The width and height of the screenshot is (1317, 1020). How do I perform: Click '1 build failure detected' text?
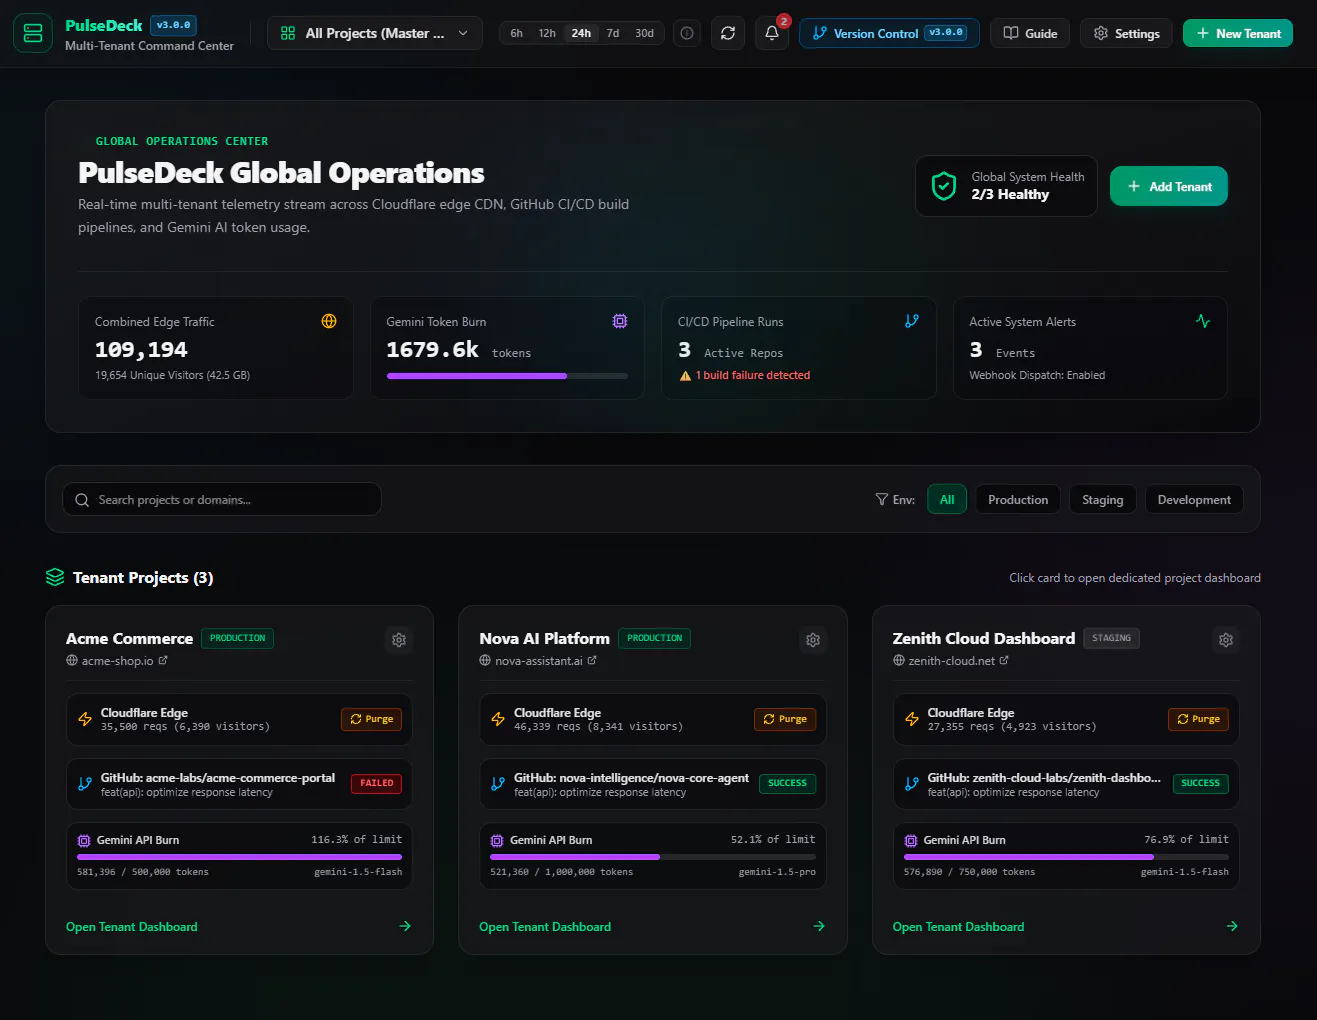753,376
